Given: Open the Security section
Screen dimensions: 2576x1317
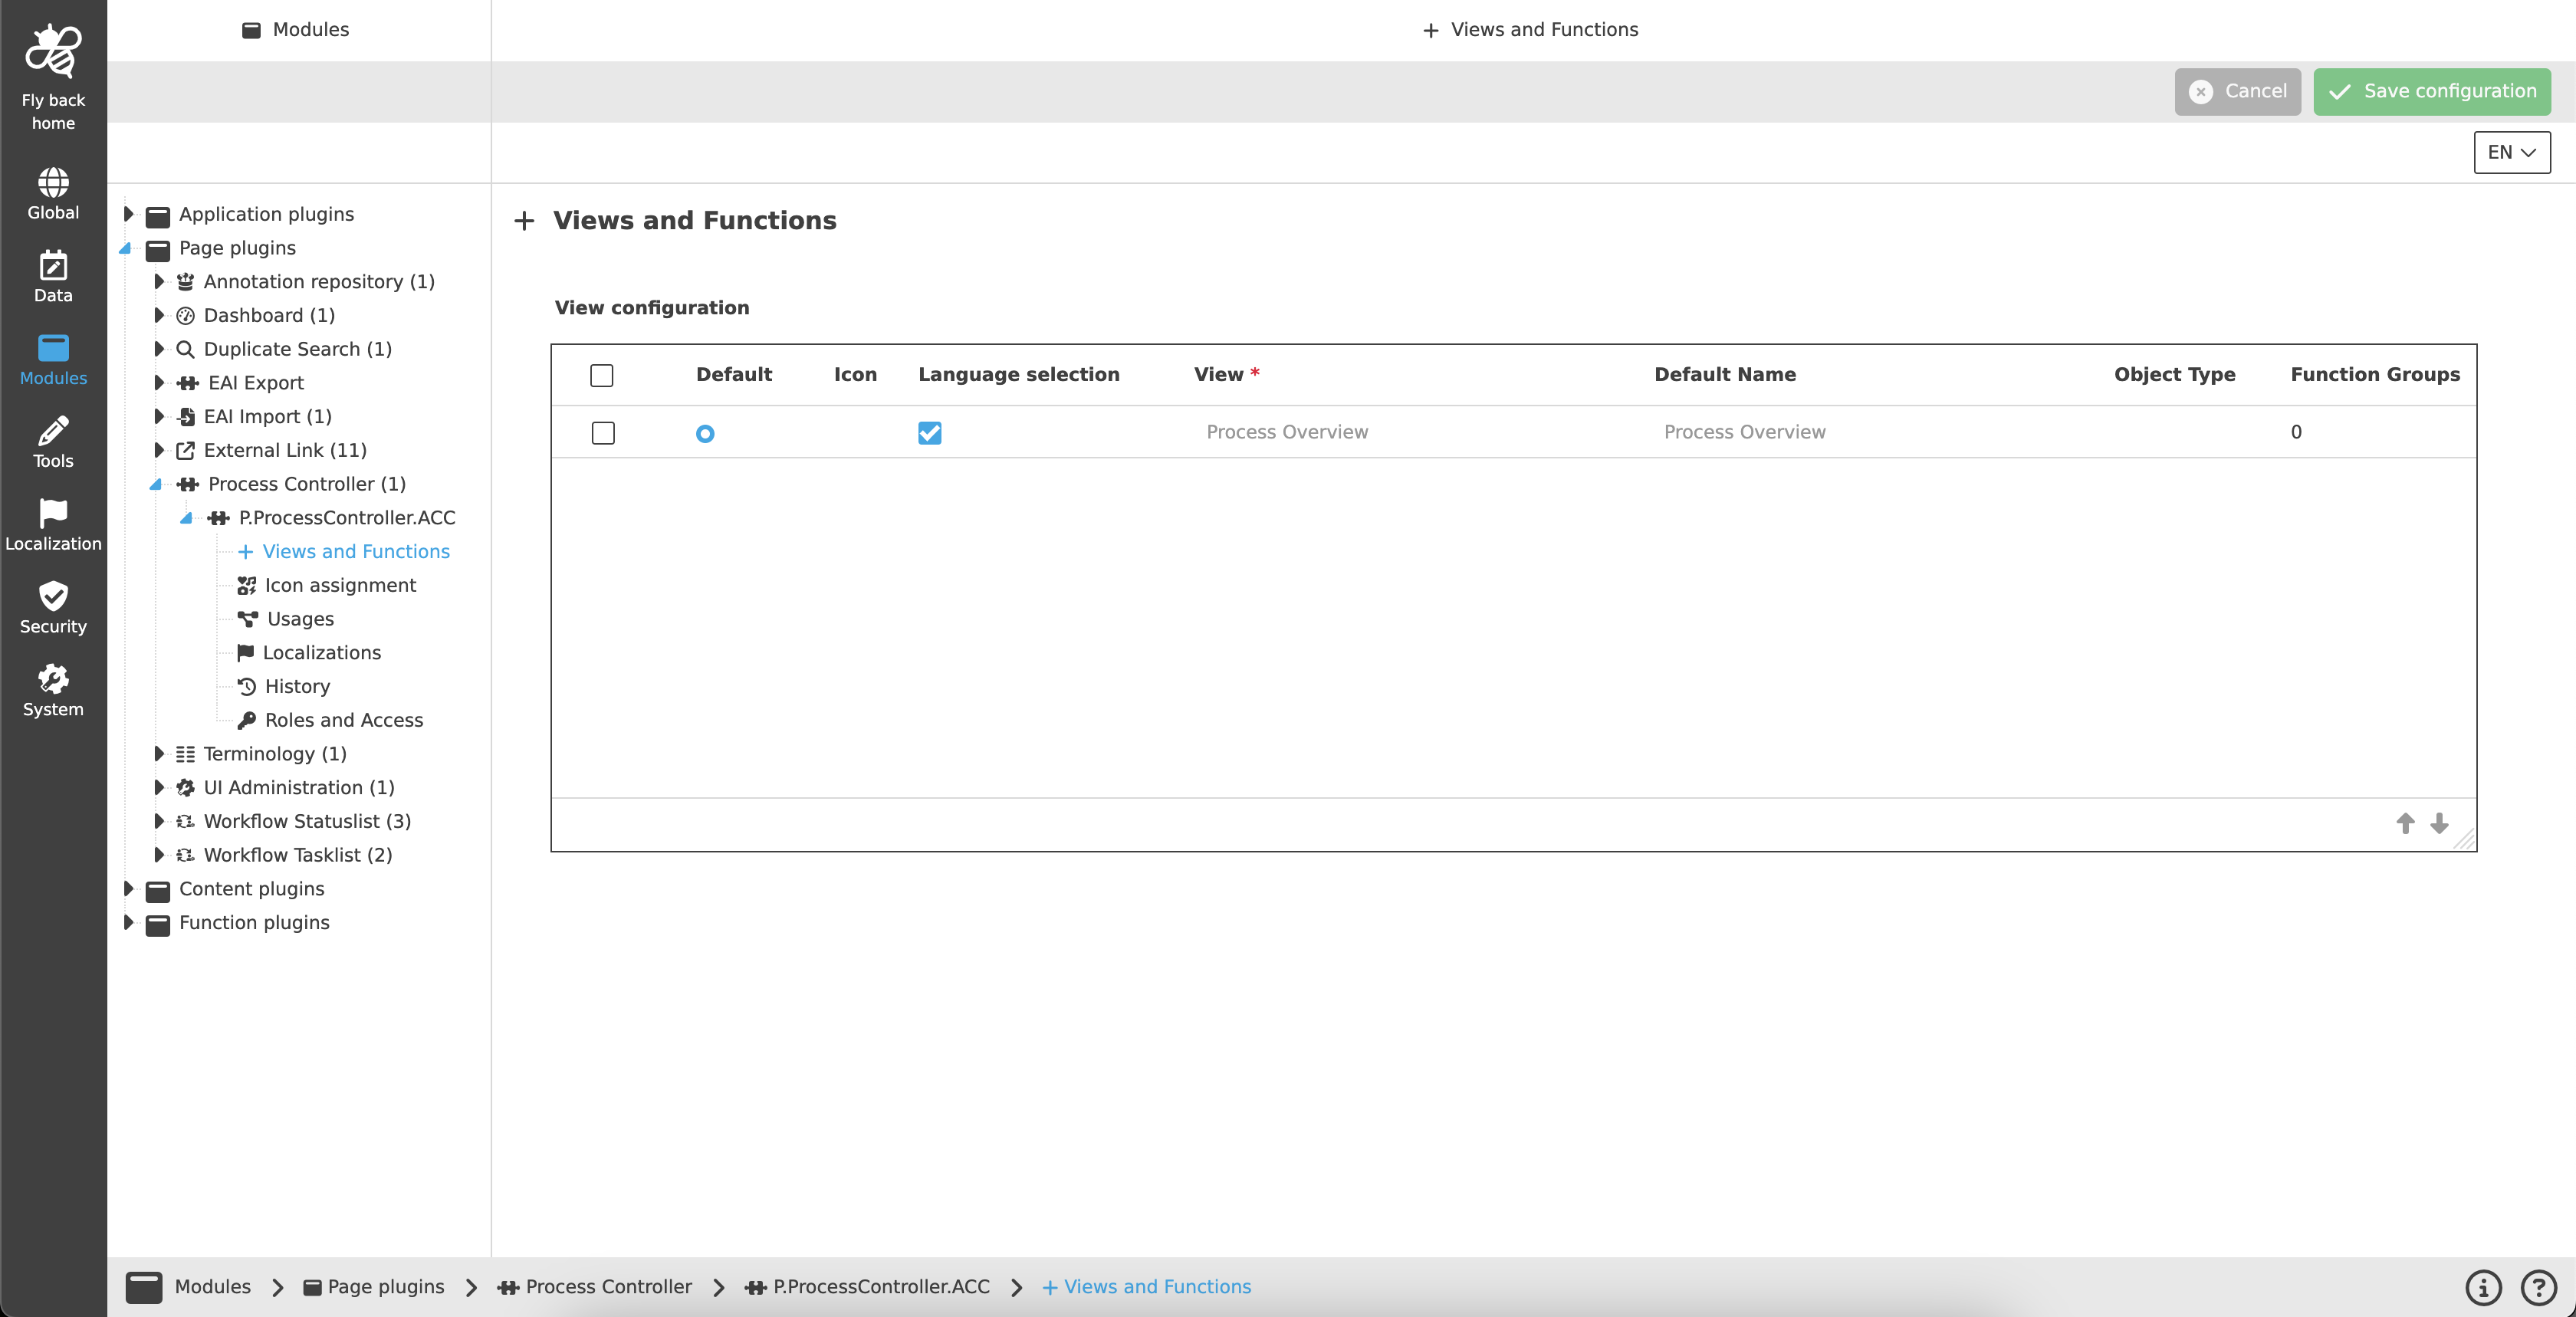Looking at the screenshot, I should [x=53, y=602].
